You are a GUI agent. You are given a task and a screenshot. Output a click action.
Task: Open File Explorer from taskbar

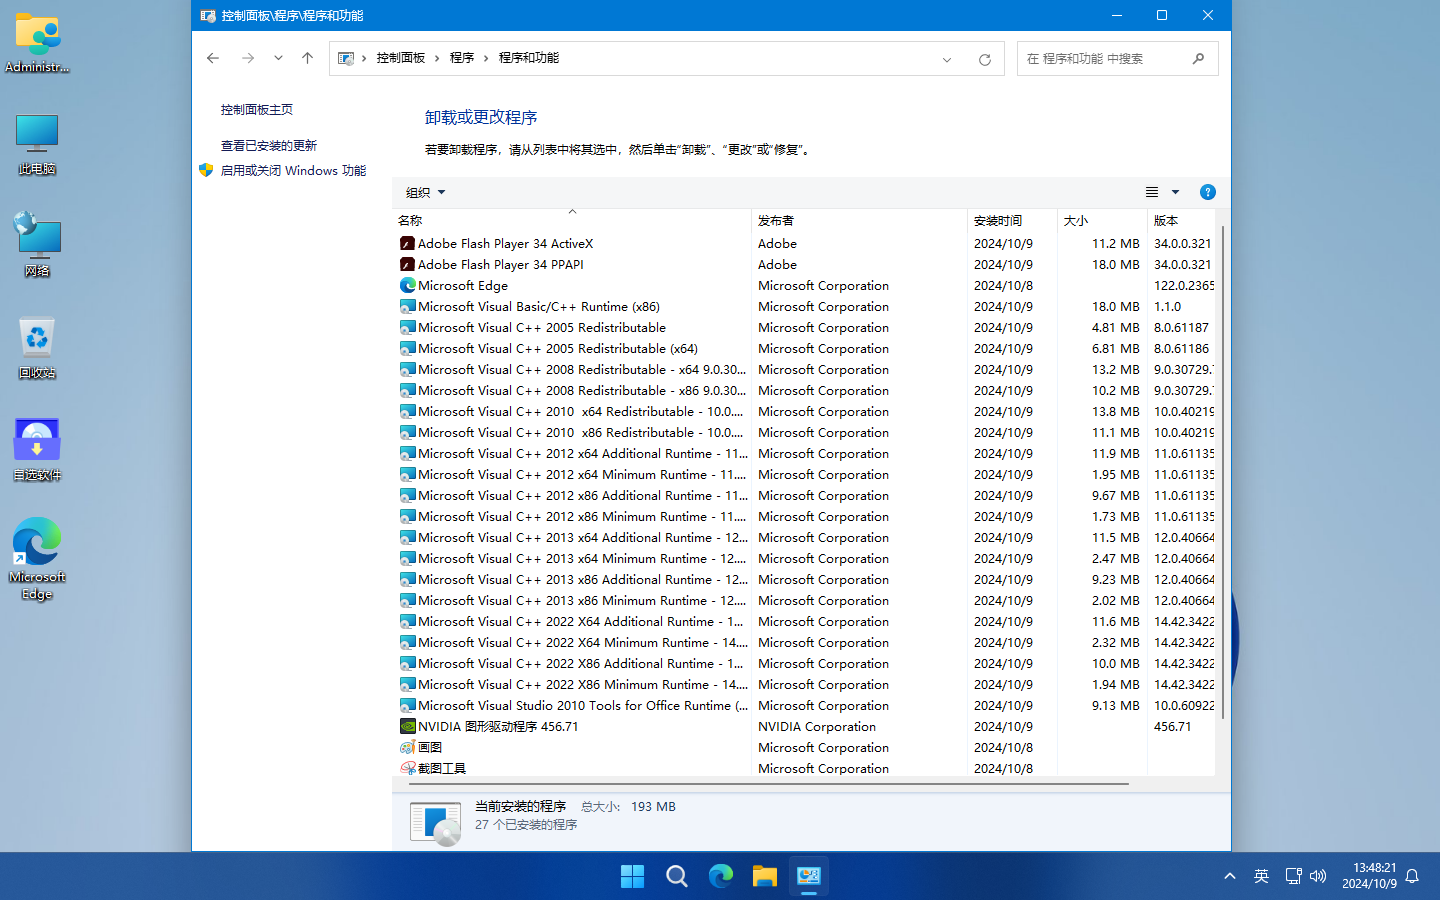[x=764, y=876]
